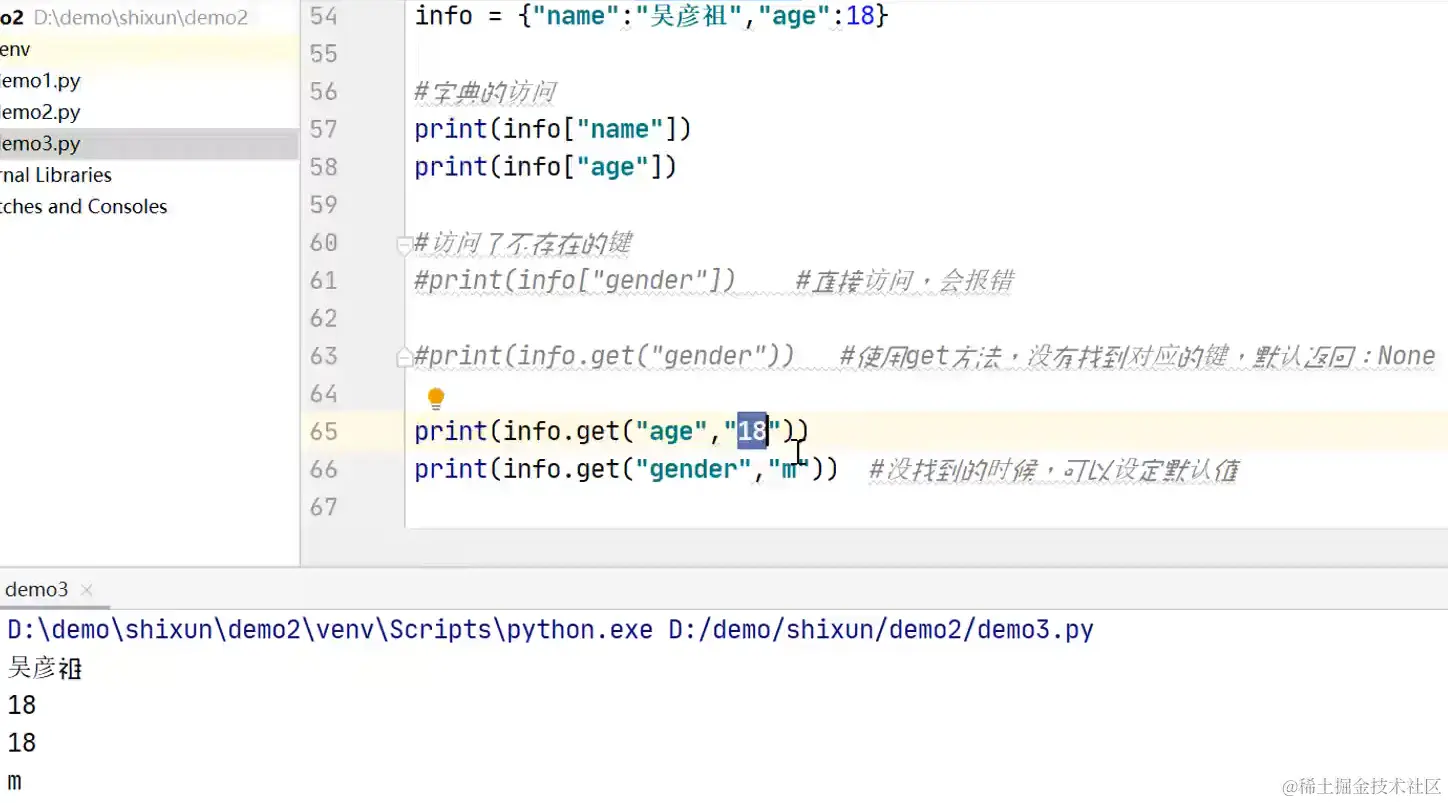Screen dimensions: 1448x803
Task: Click line number 67 in the gutter
Action: [x=323, y=507]
